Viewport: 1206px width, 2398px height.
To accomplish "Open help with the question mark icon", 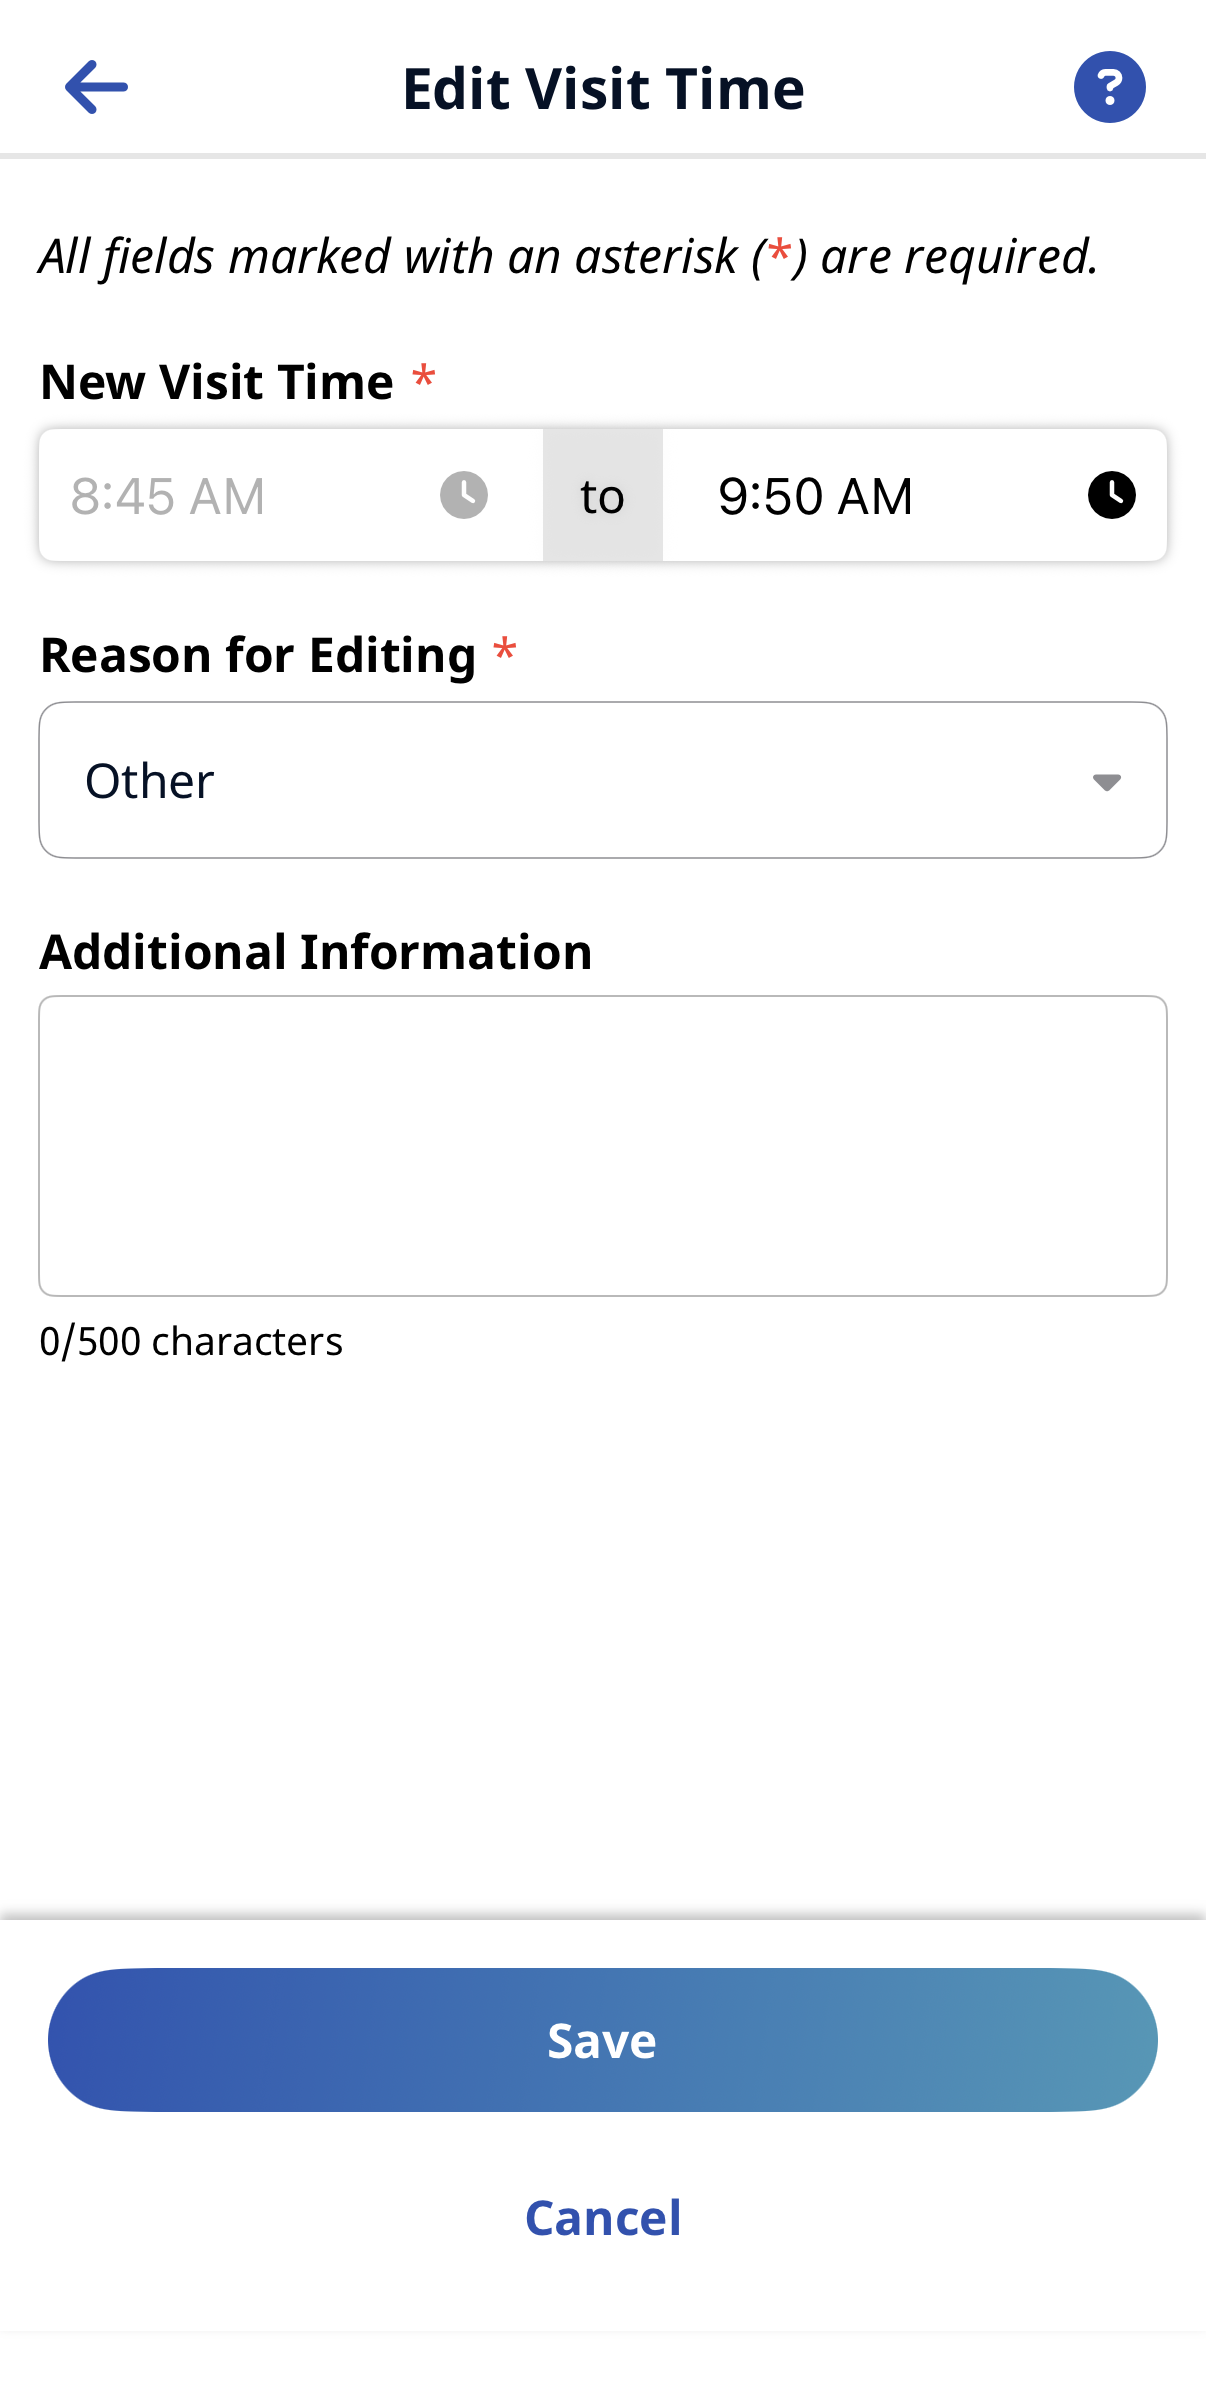I will click(1109, 87).
